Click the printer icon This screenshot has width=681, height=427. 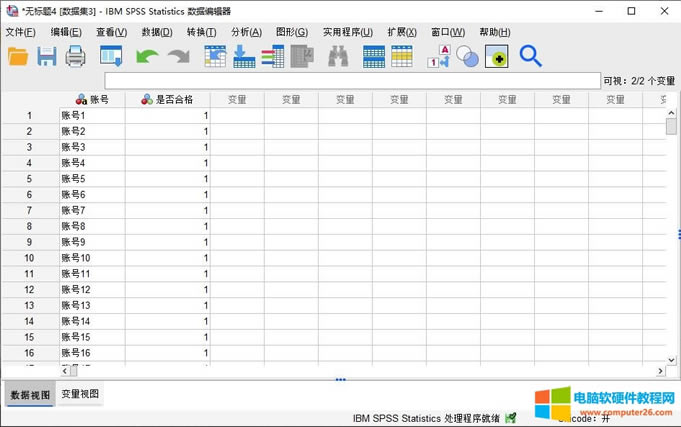pyautogui.click(x=76, y=57)
